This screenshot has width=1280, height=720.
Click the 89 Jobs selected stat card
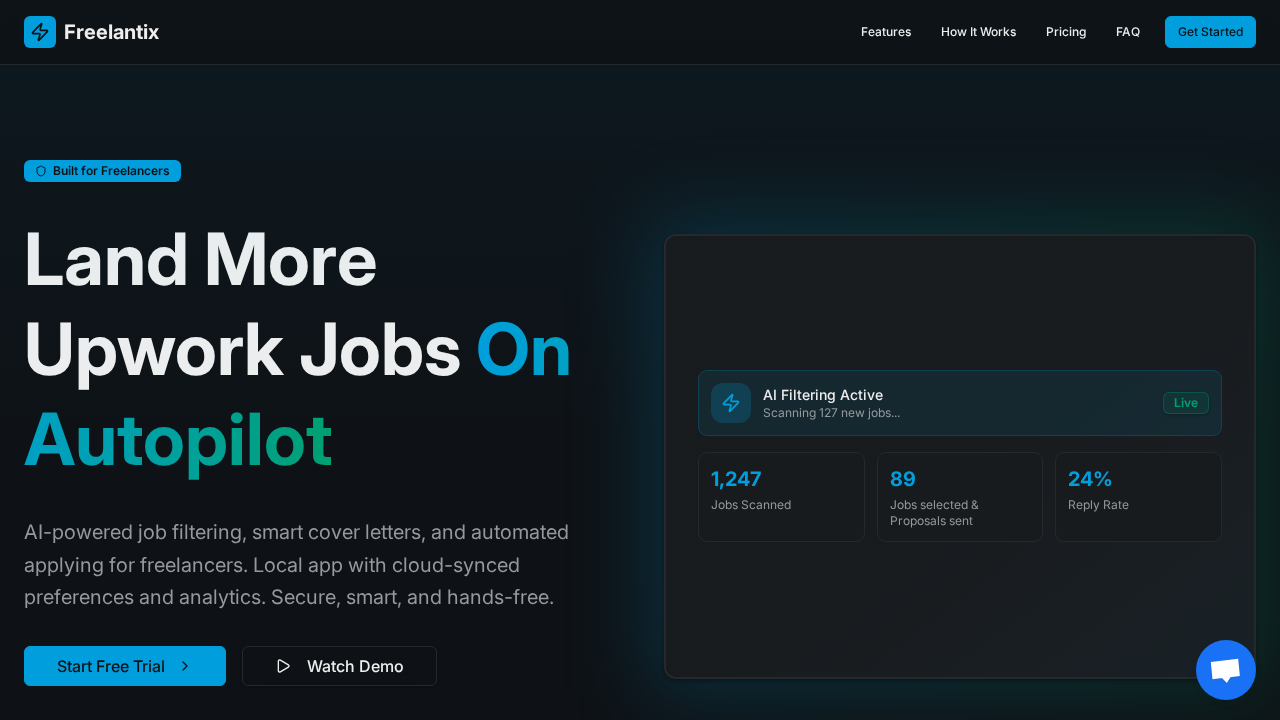(960, 496)
